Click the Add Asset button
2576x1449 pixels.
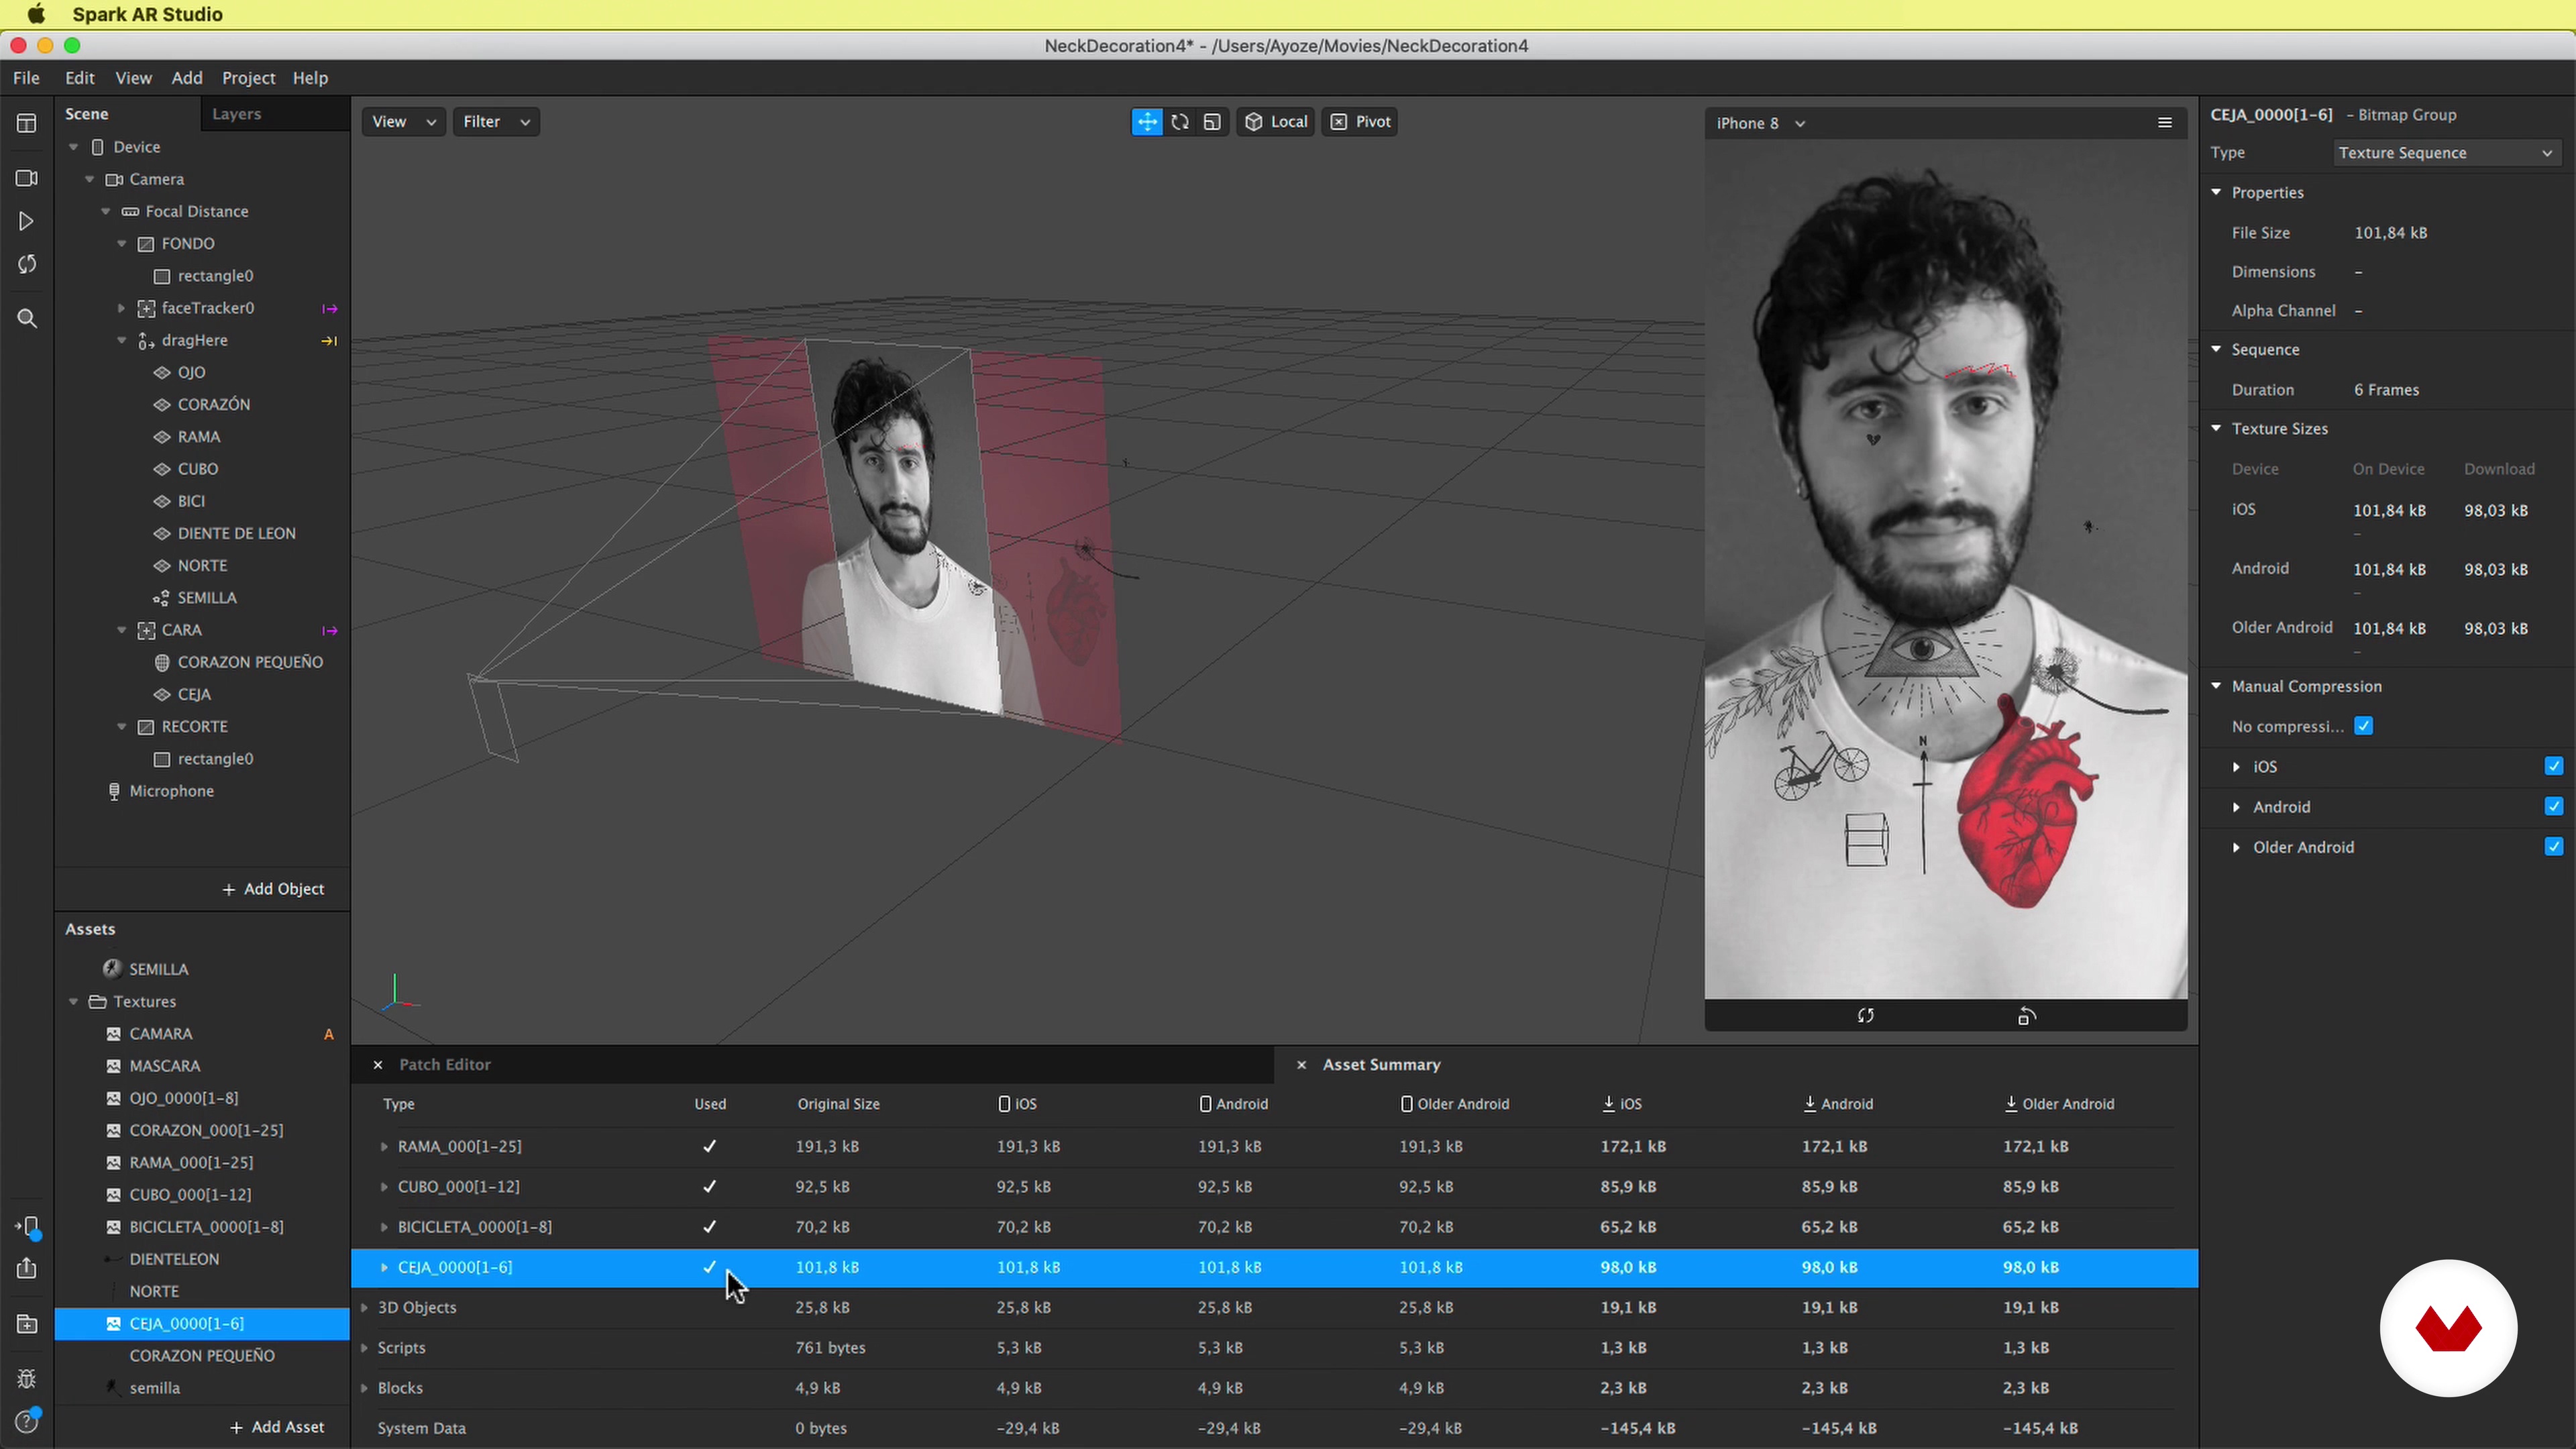[277, 1427]
